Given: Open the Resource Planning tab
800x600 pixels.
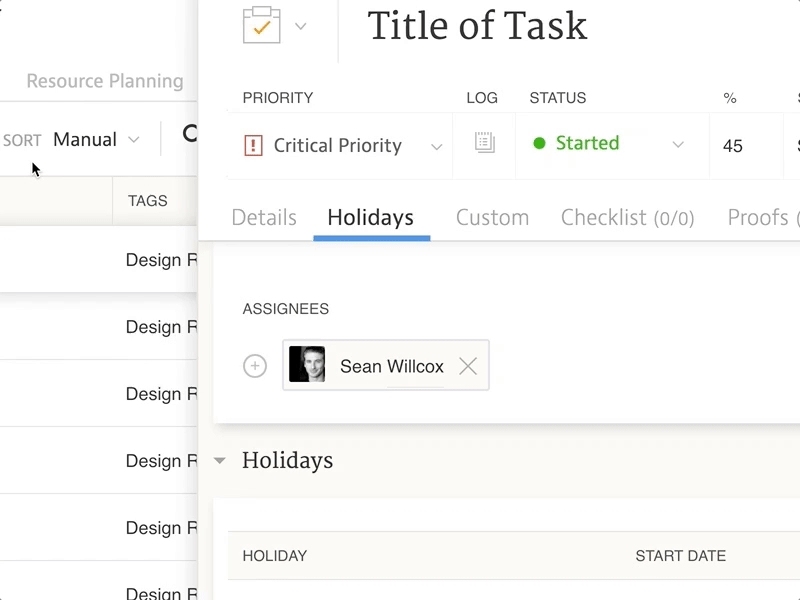Looking at the screenshot, I should point(105,81).
